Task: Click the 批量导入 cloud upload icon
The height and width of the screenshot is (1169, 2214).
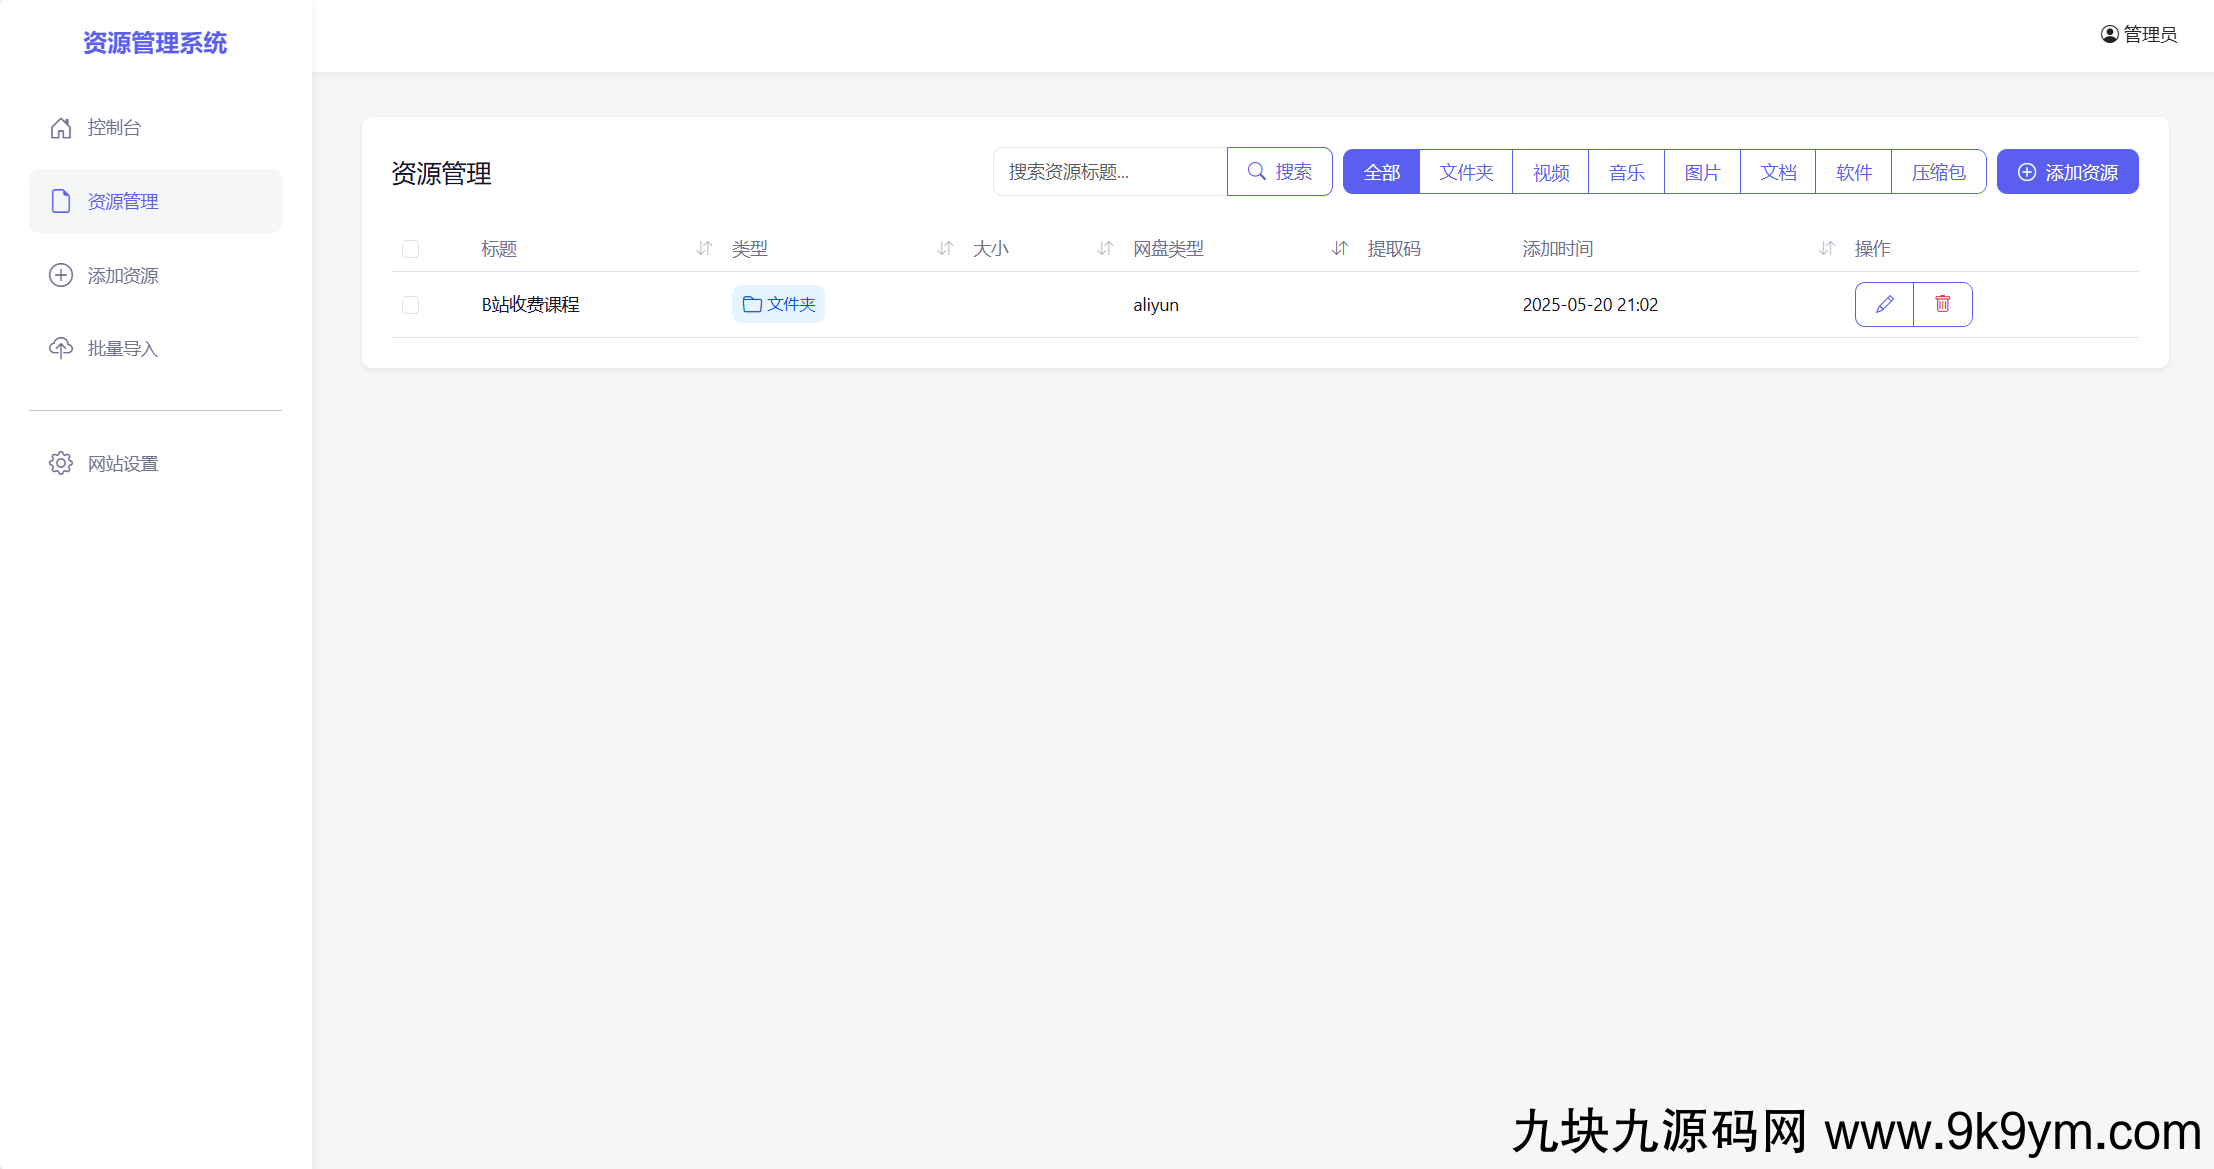Action: (x=61, y=348)
